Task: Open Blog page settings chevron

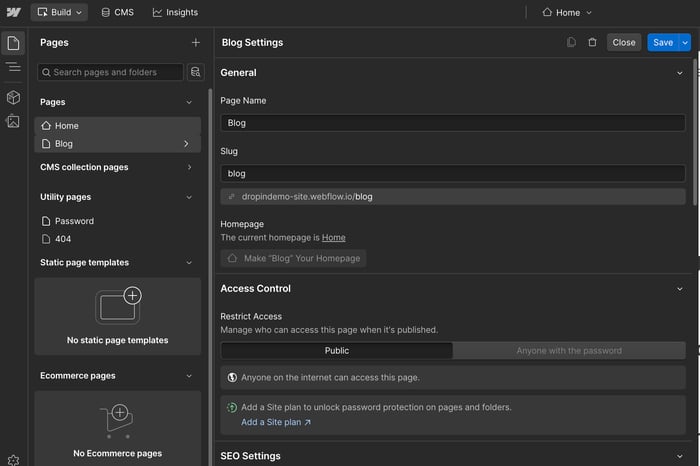Action: click(186, 144)
